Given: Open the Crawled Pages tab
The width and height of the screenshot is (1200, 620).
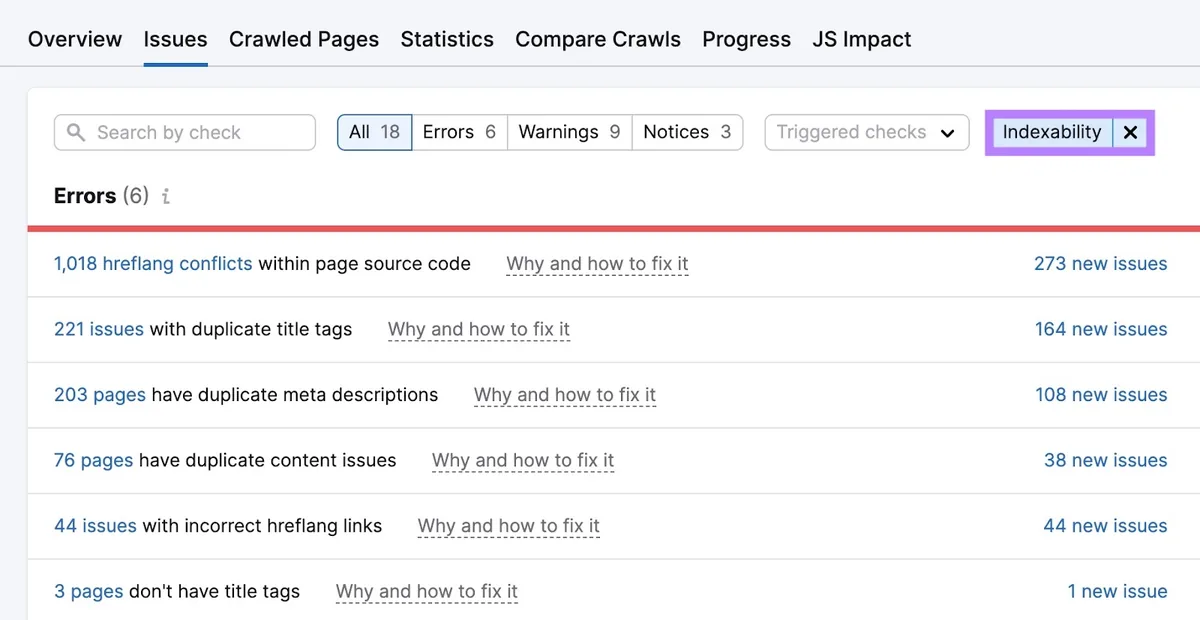Looking at the screenshot, I should tap(304, 39).
